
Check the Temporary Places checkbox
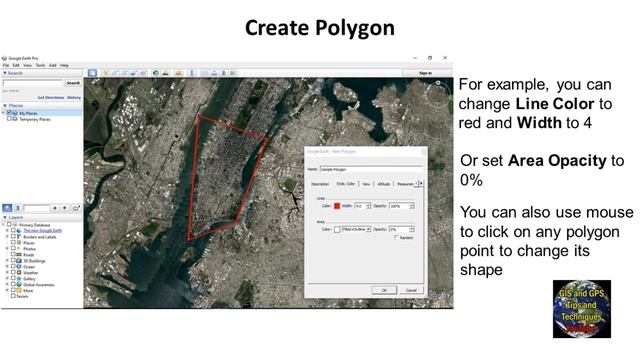(9, 119)
